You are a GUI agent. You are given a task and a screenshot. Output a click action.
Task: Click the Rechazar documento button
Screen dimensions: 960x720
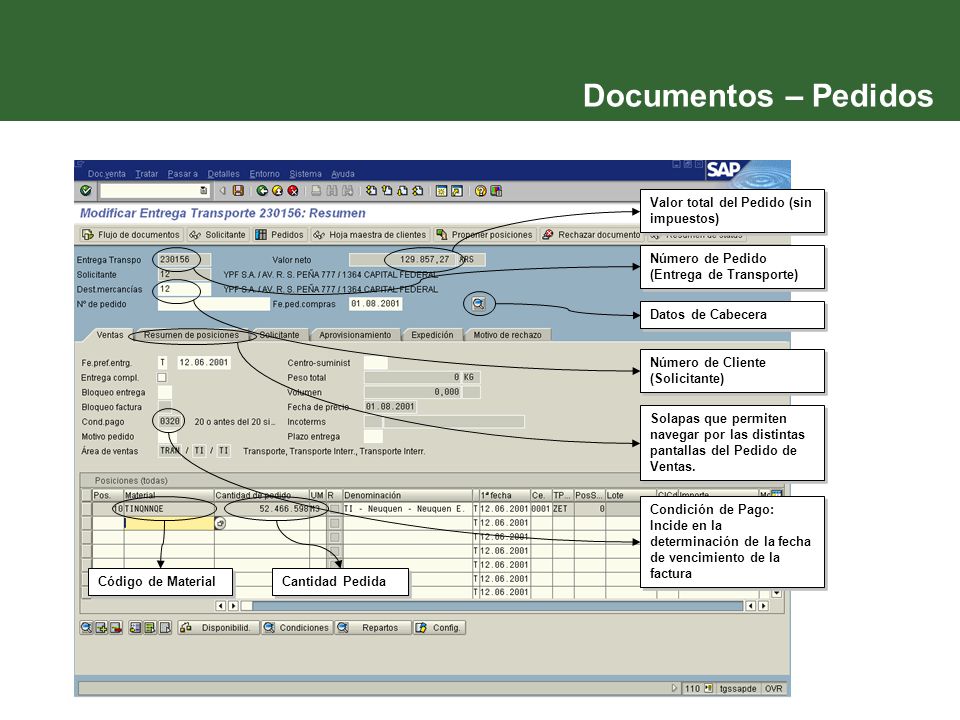[591, 234]
